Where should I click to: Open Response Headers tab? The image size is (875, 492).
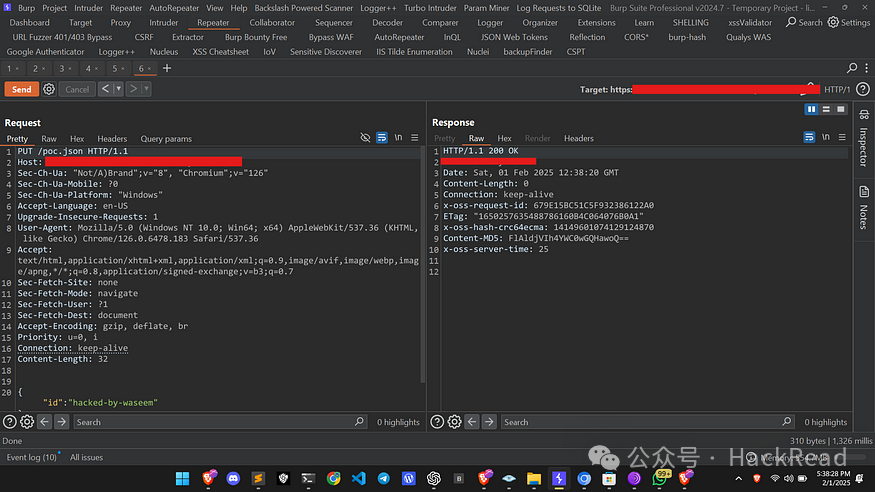click(x=579, y=138)
